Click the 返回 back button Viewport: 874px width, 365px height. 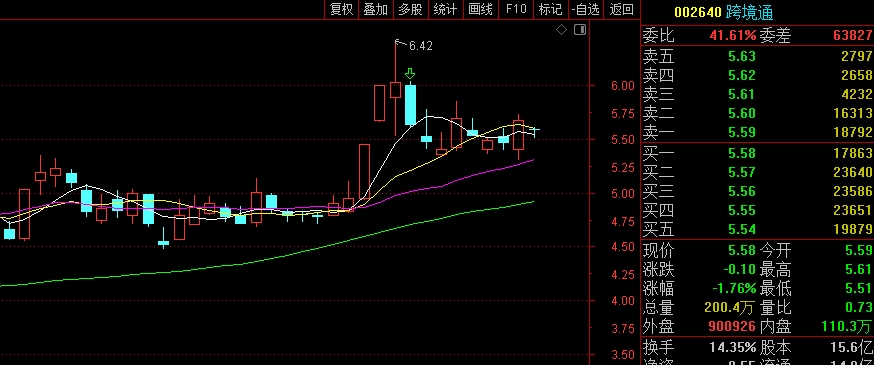[621, 9]
